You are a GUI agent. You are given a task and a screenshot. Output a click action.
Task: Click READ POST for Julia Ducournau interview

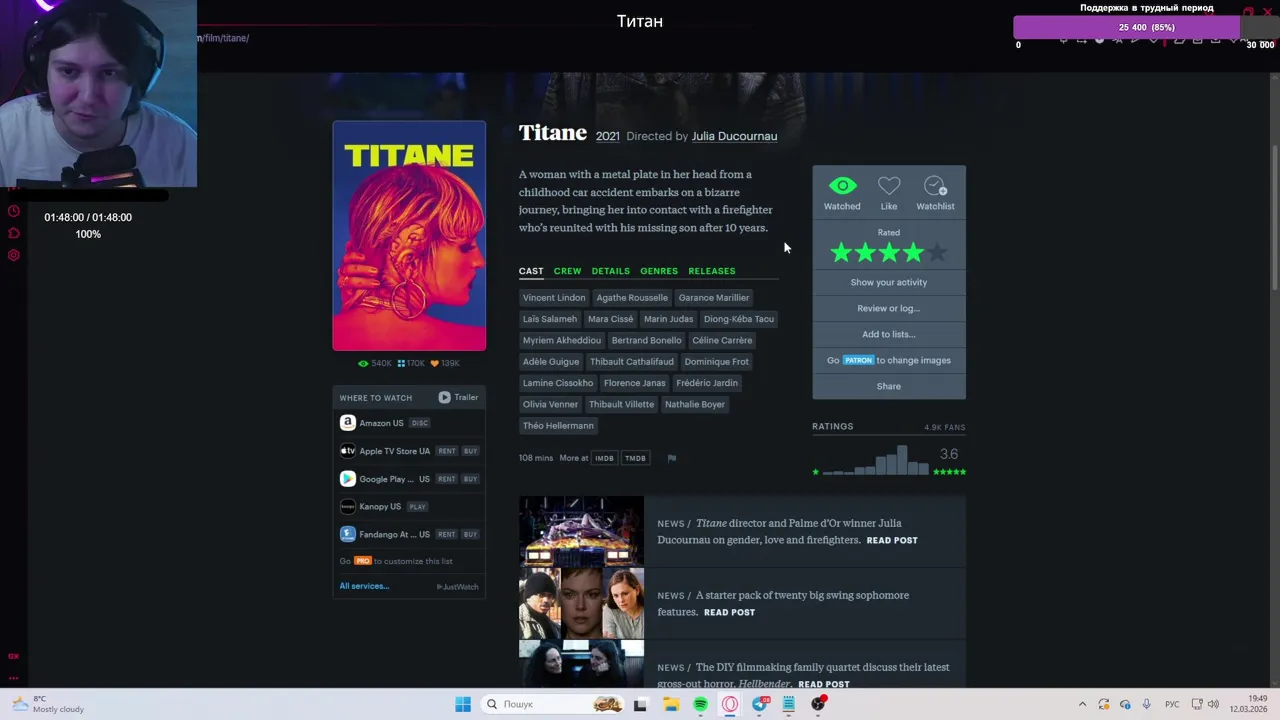pyautogui.click(x=892, y=540)
